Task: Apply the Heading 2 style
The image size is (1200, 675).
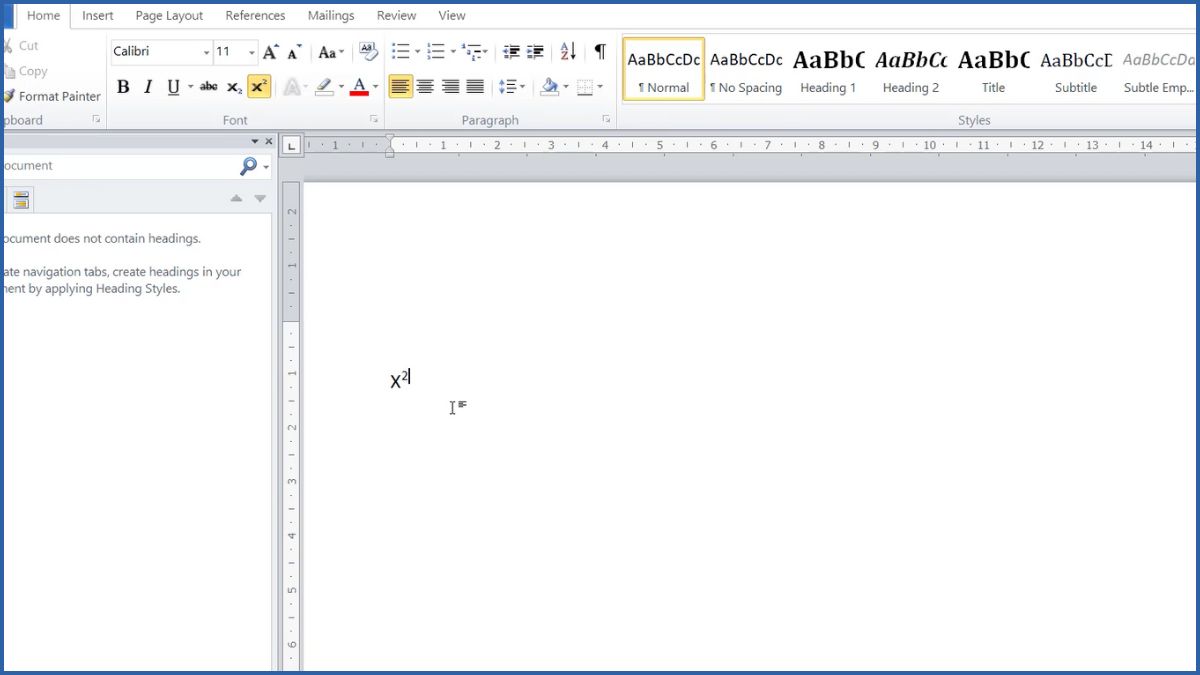Action: pos(911,69)
